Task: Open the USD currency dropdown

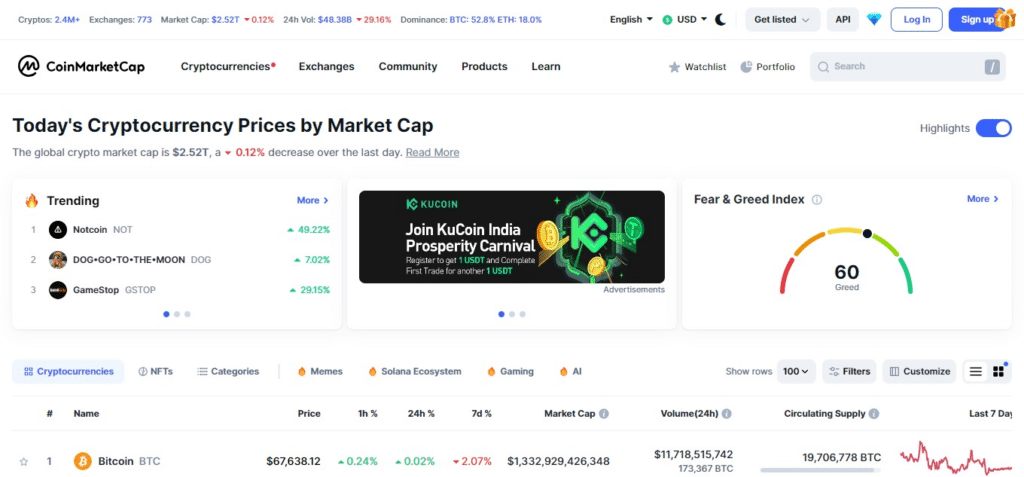Action: click(685, 19)
